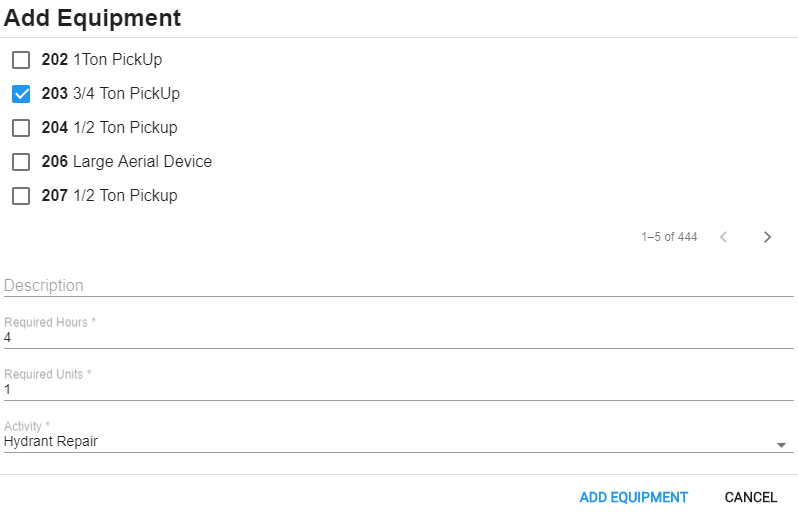The width and height of the screenshot is (798, 519).
Task: Uncheck the 203 3/4 Ton PickUp checkbox
Action: coord(21,94)
